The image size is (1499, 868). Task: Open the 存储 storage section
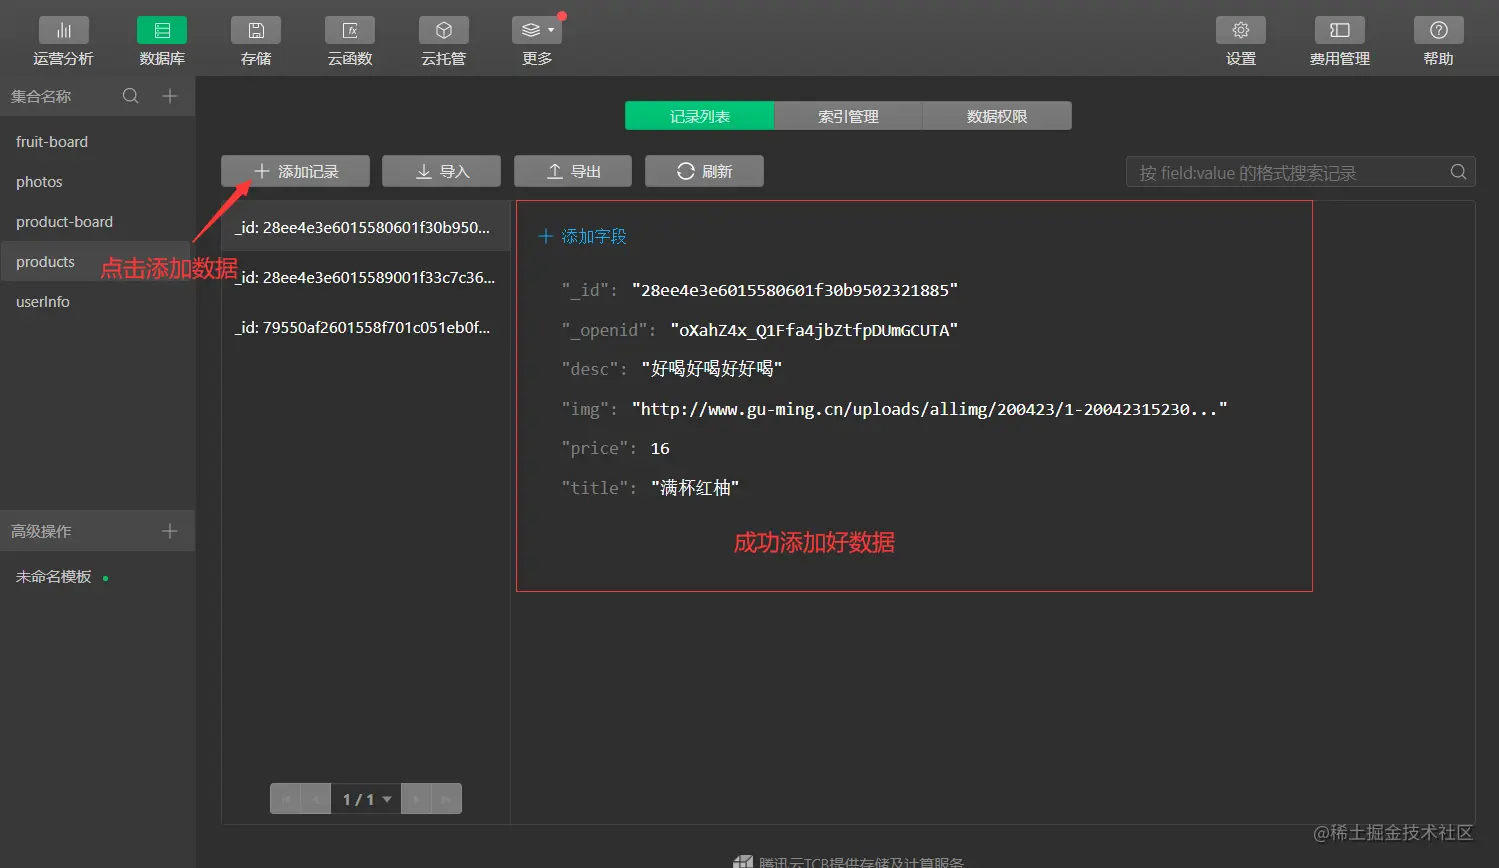click(x=256, y=41)
